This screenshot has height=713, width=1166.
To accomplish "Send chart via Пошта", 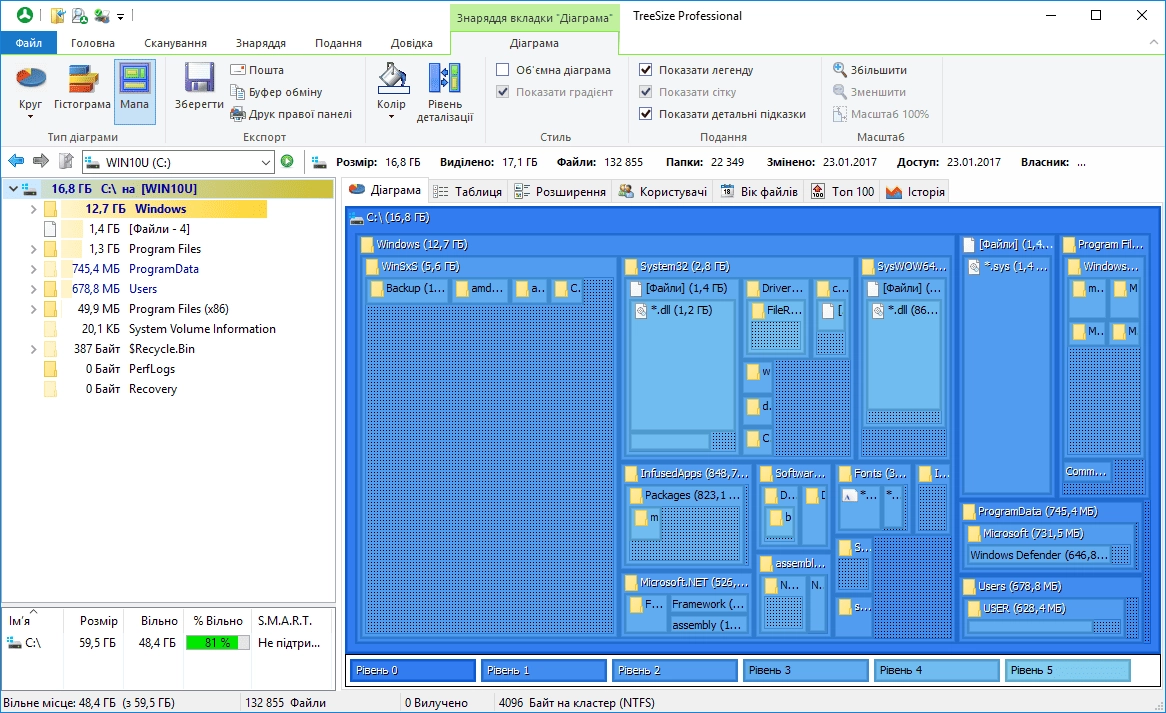I will [257, 70].
